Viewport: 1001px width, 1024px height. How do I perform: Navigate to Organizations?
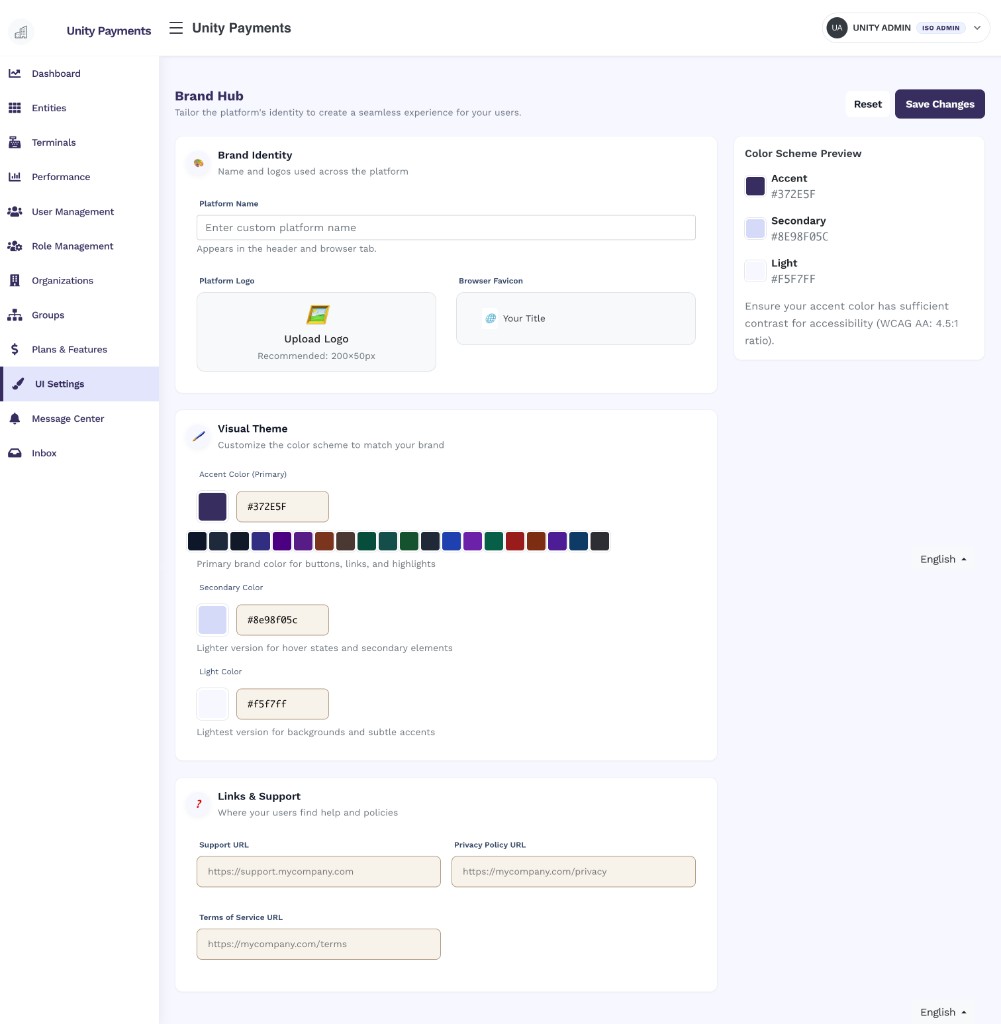point(79,281)
